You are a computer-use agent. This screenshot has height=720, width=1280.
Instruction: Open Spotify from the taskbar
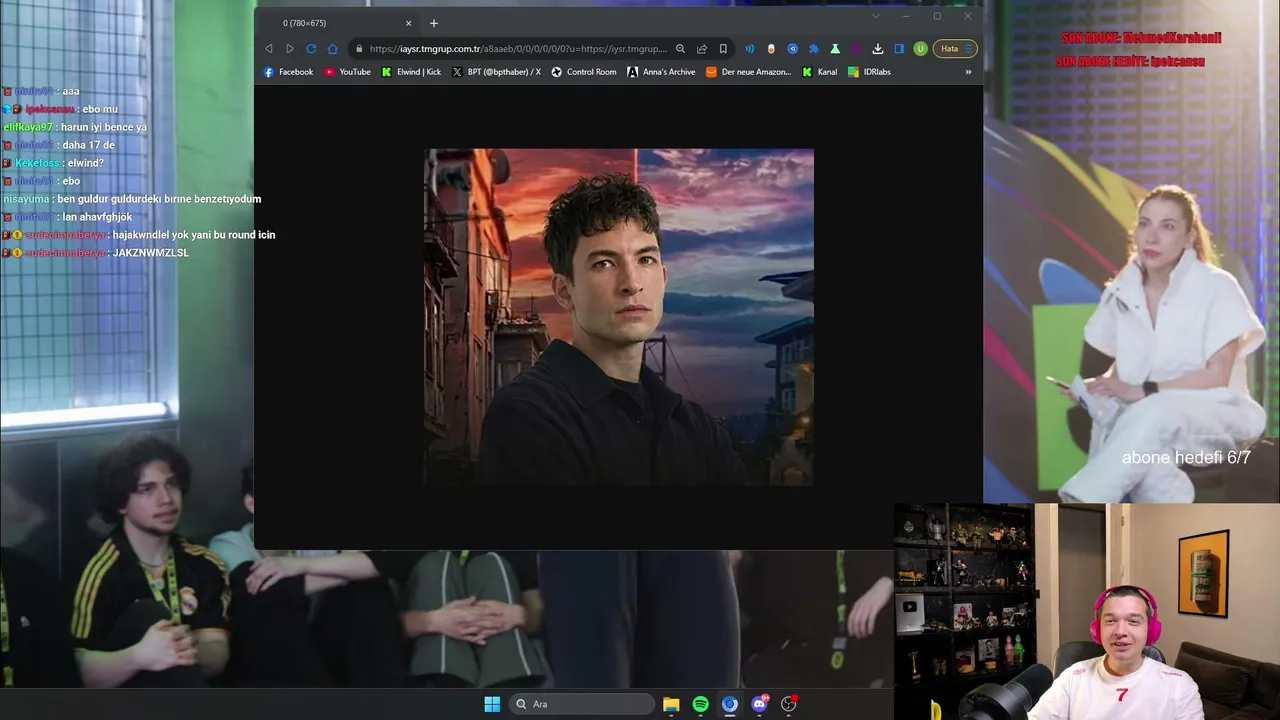coord(700,704)
